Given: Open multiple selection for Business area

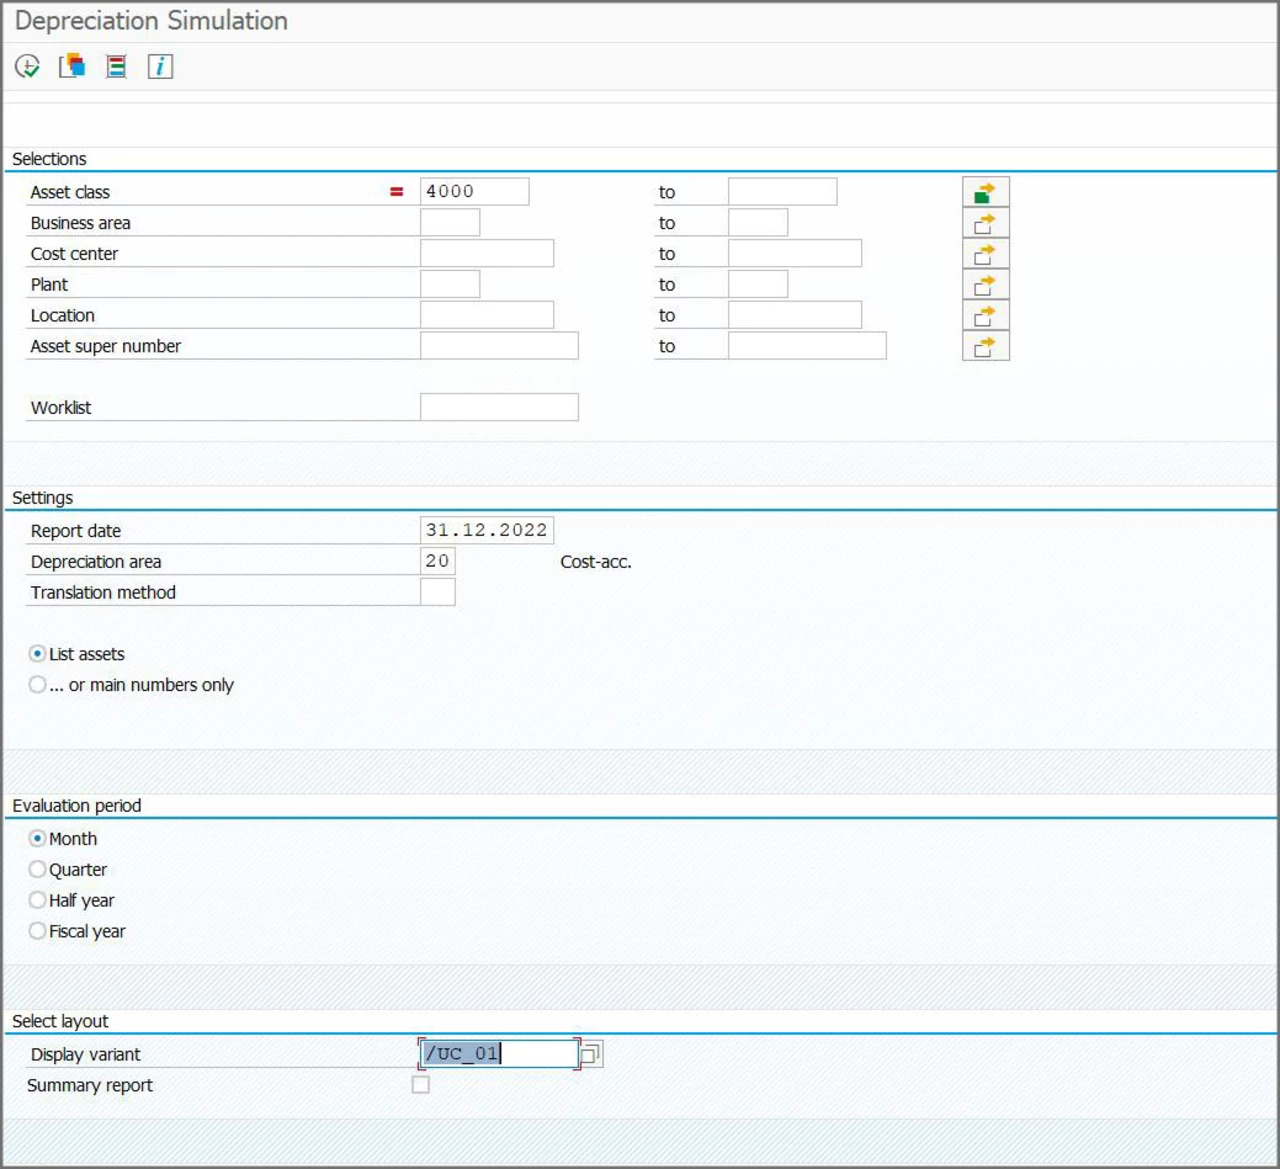Looking at the screenshot, I should [x=985, y=221].
